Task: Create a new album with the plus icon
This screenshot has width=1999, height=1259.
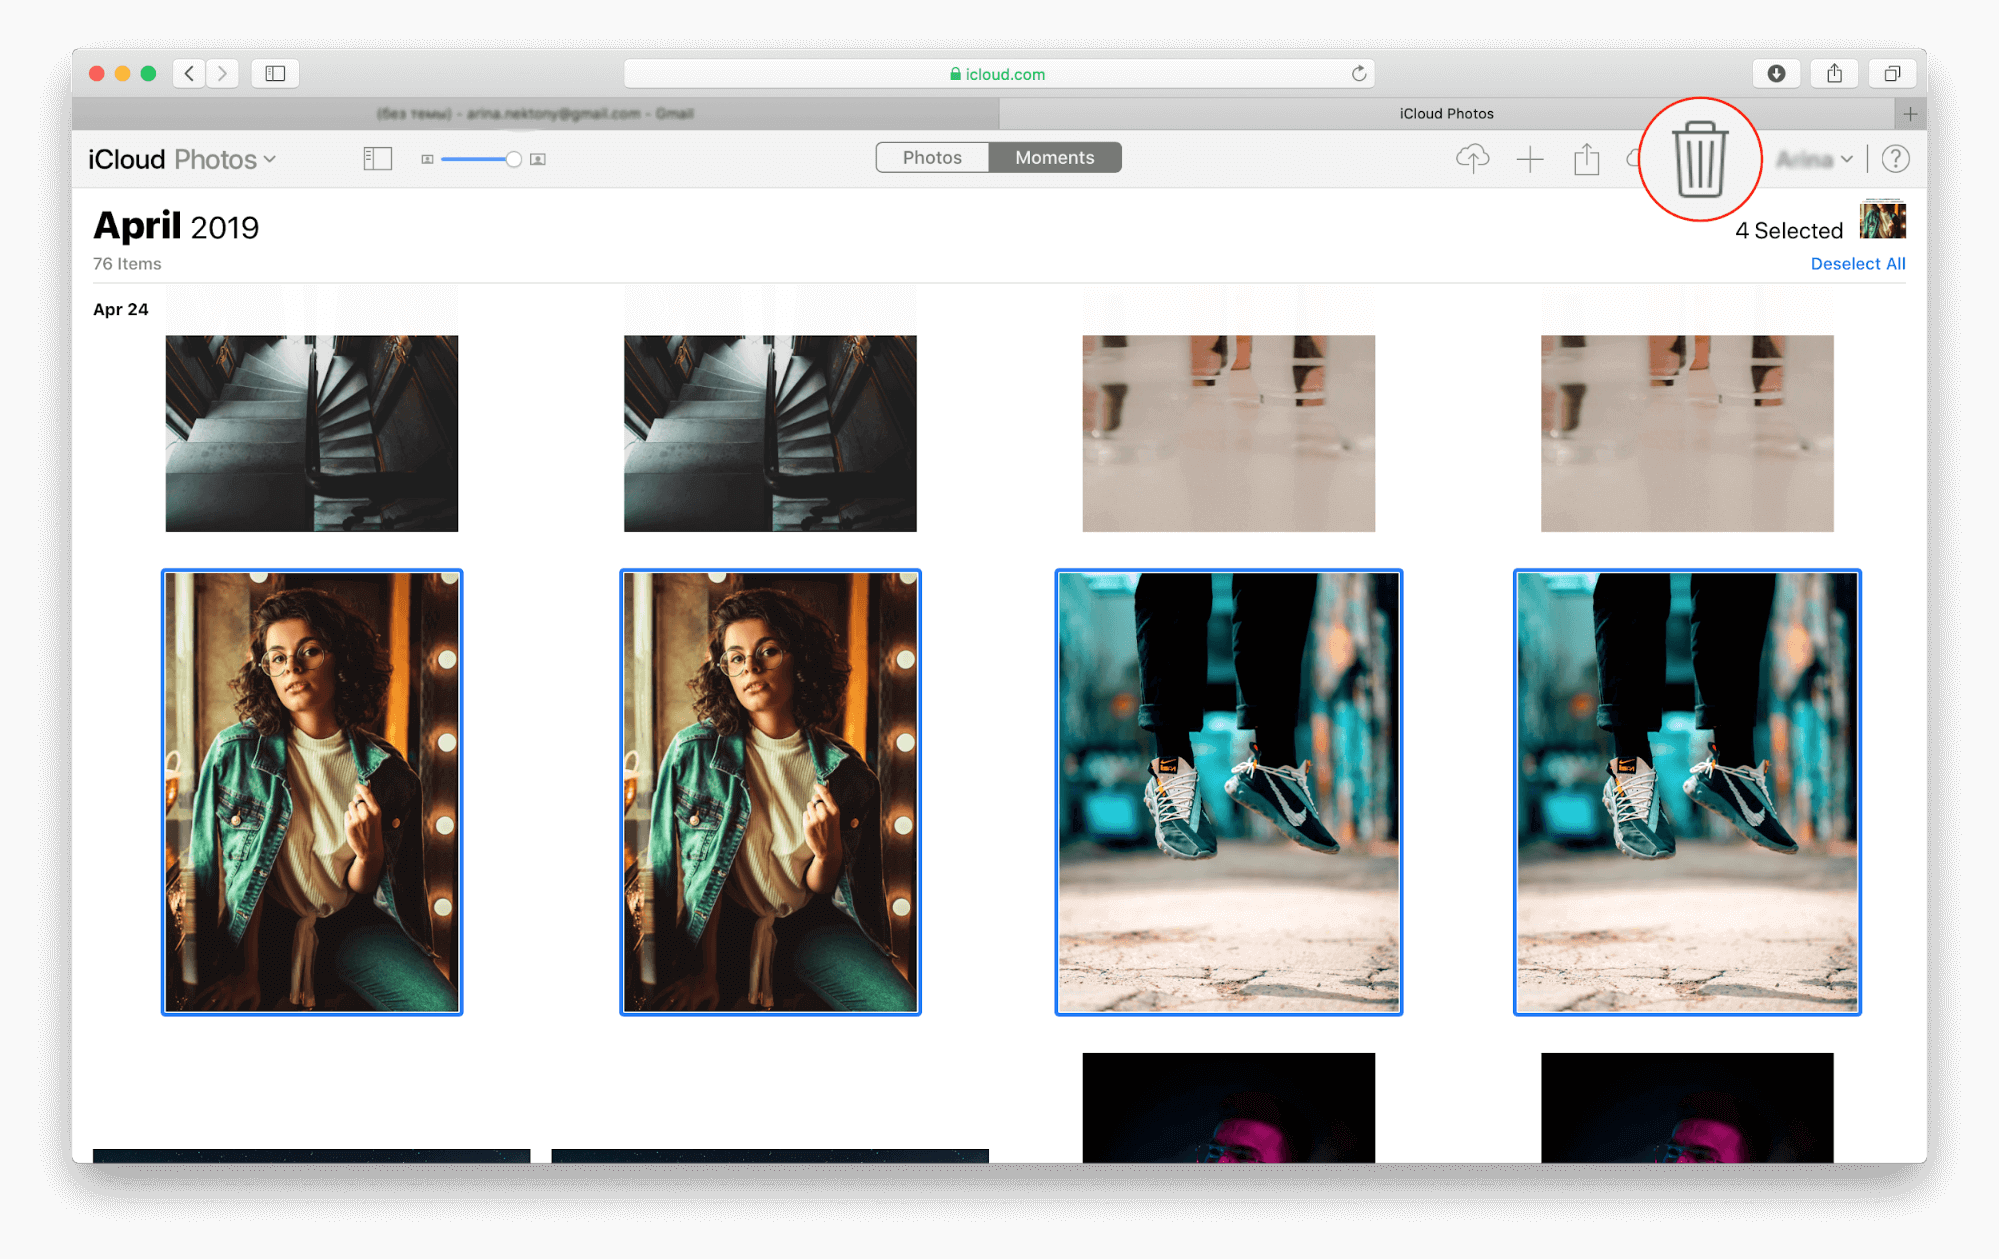Action: (1529, 158)
